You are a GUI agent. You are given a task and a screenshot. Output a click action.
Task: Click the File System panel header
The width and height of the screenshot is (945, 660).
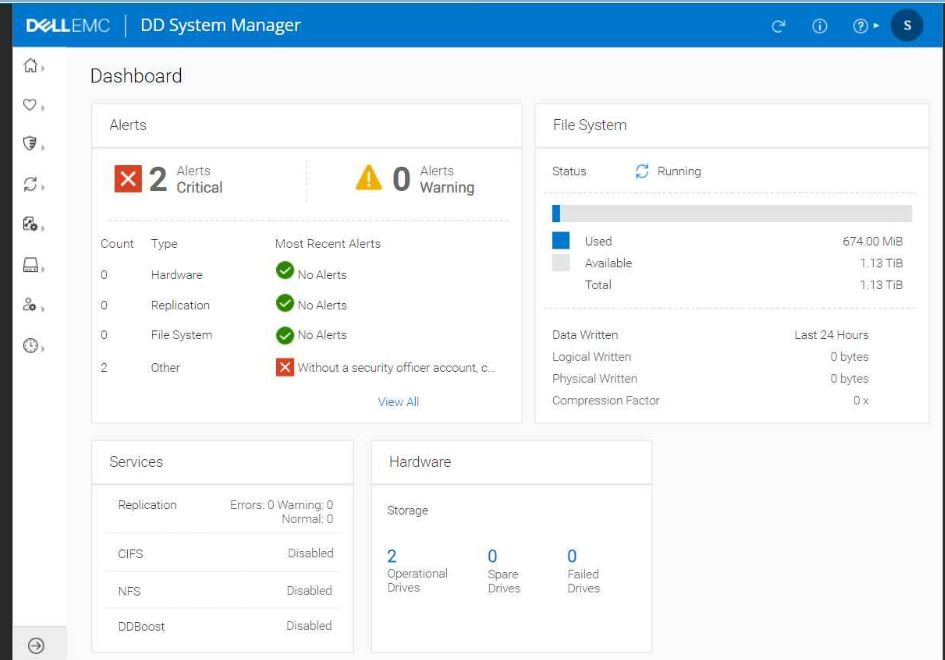732,125
